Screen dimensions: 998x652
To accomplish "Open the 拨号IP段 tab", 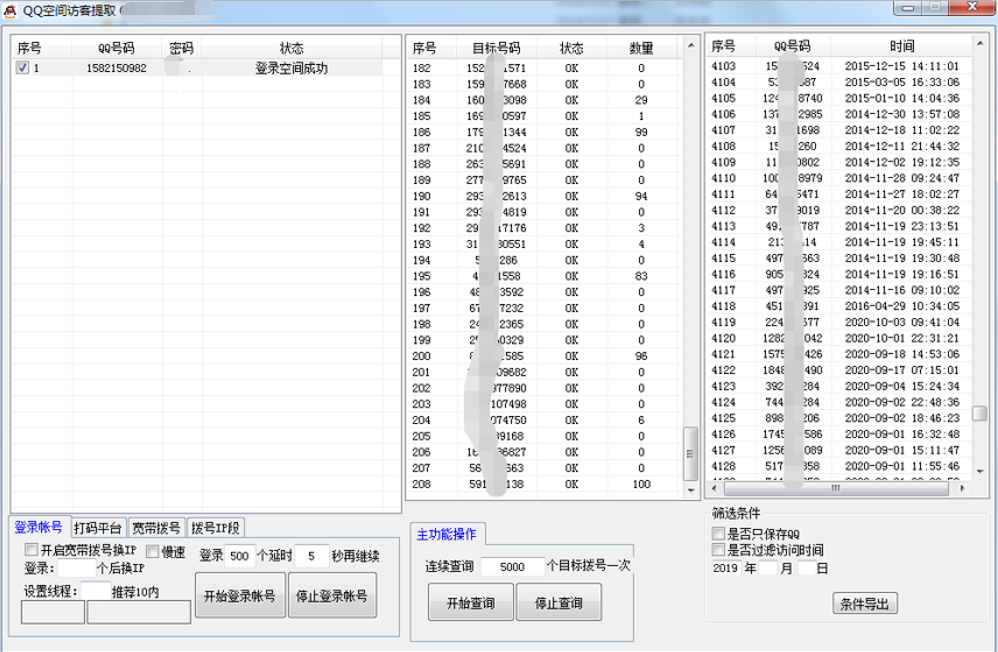I will (215, 528).
